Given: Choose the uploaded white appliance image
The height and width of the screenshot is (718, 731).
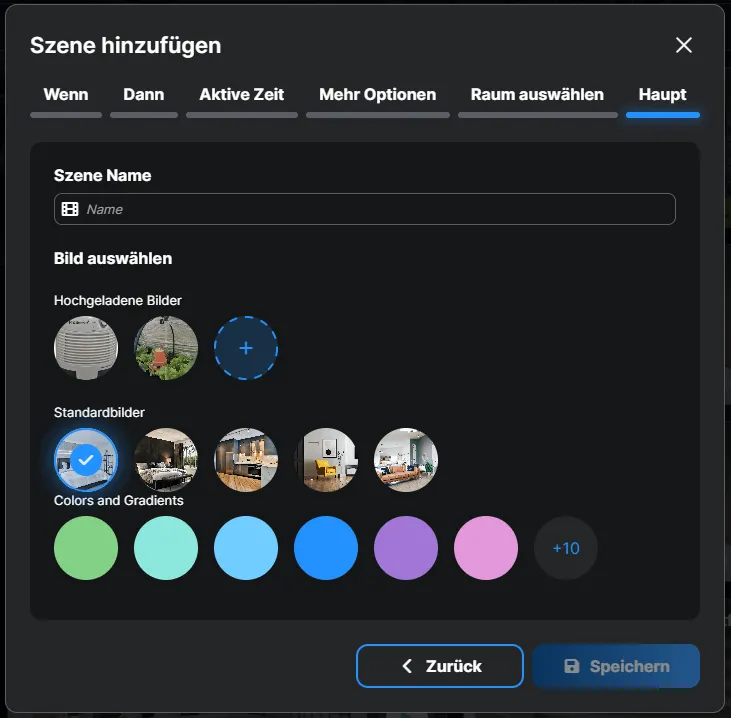Looking at the screenshot, I should [x=86, y=348].
